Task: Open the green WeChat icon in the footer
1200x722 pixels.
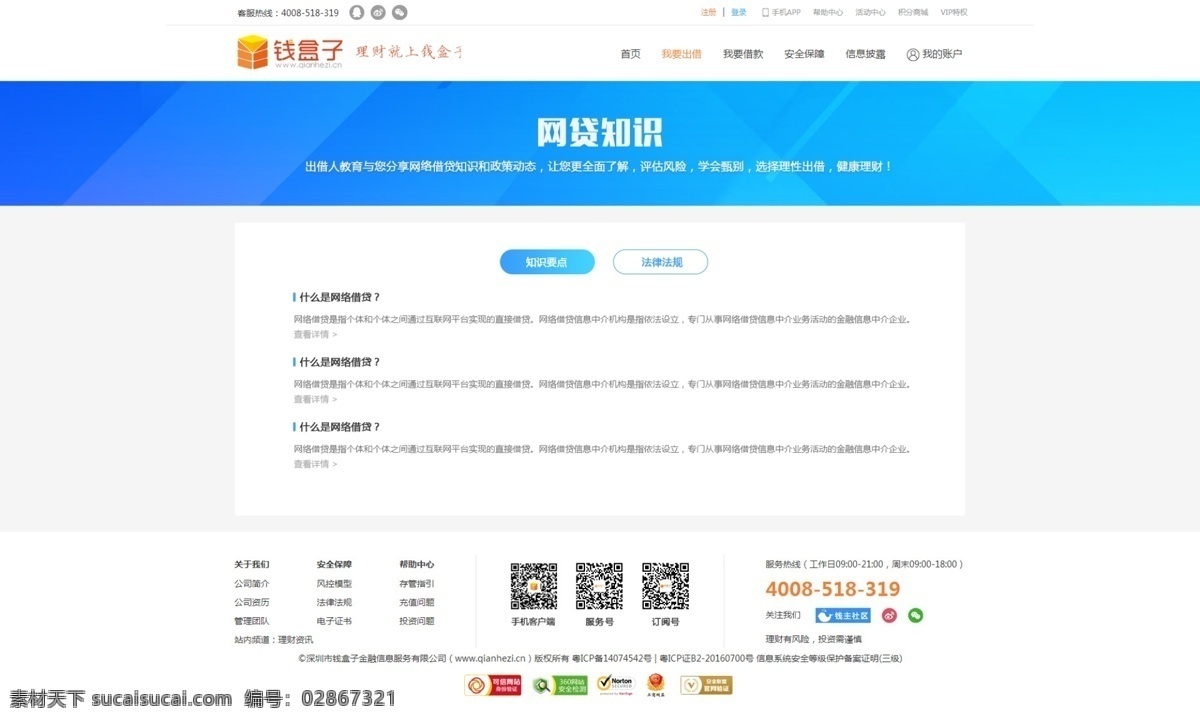Action: click(x=915, y=616)
